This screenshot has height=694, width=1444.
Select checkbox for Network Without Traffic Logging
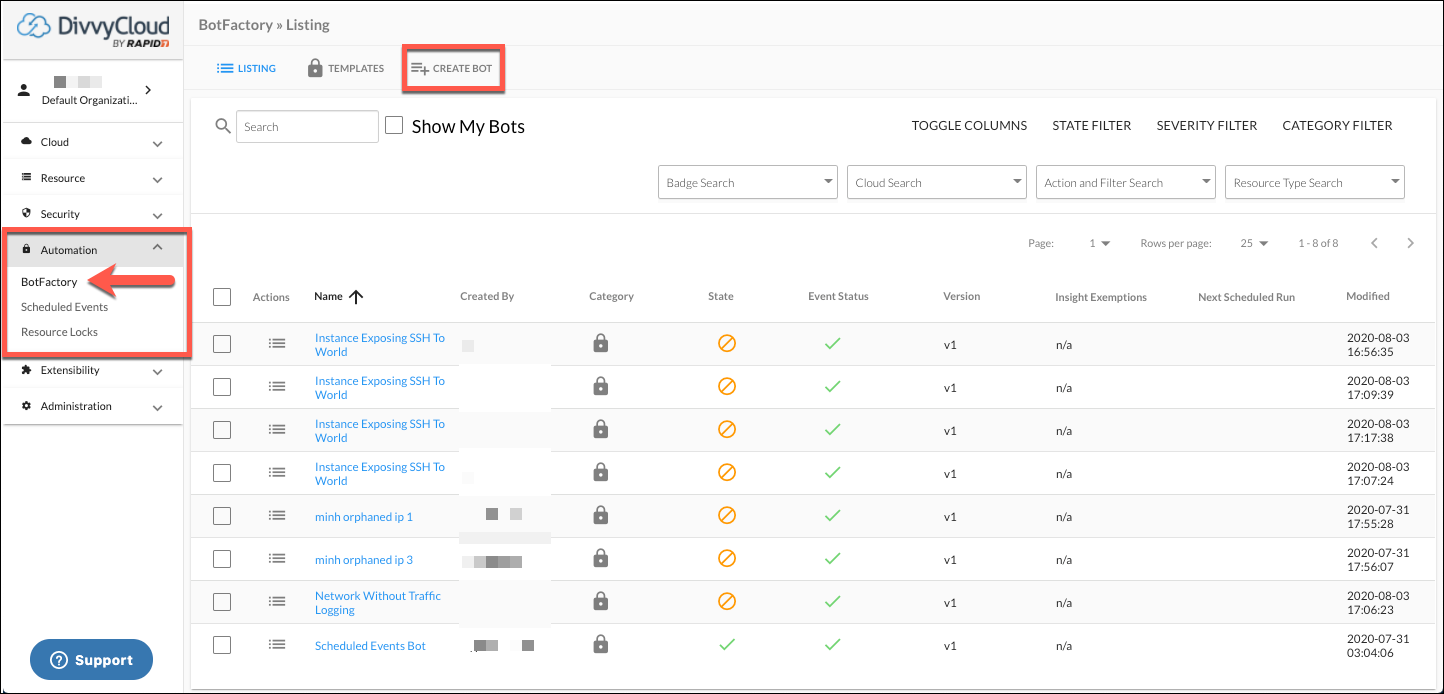tap(222, 601)
